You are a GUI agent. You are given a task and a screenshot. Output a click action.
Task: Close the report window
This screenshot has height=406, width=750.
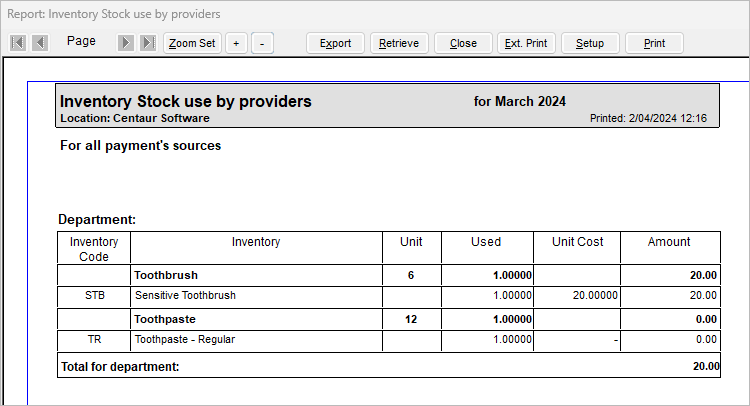(464, 43)
